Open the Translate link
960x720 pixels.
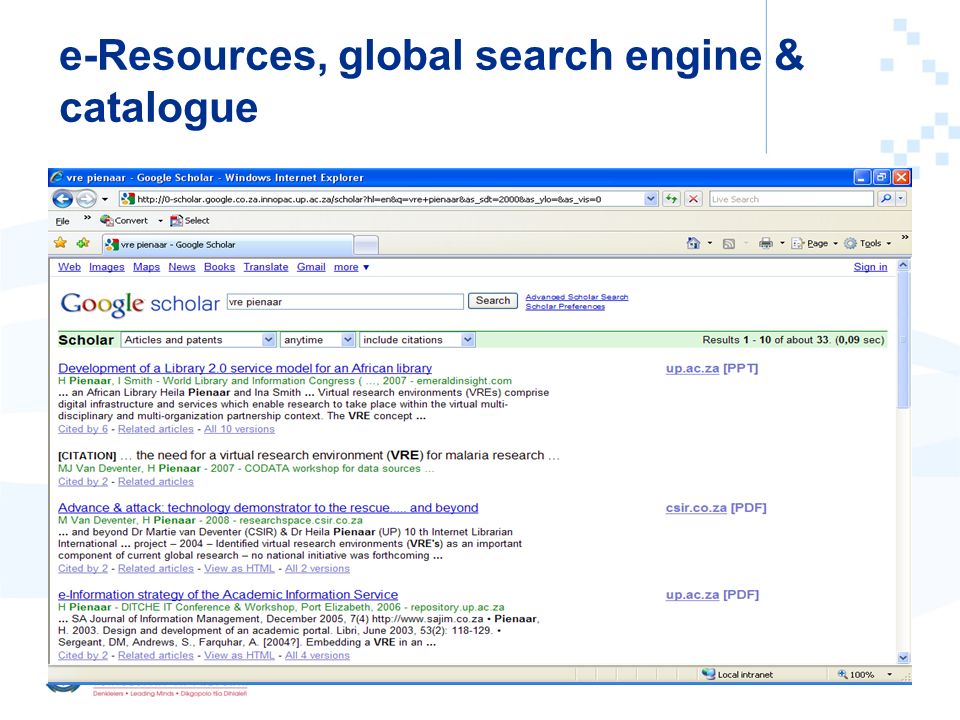[266, 267]
